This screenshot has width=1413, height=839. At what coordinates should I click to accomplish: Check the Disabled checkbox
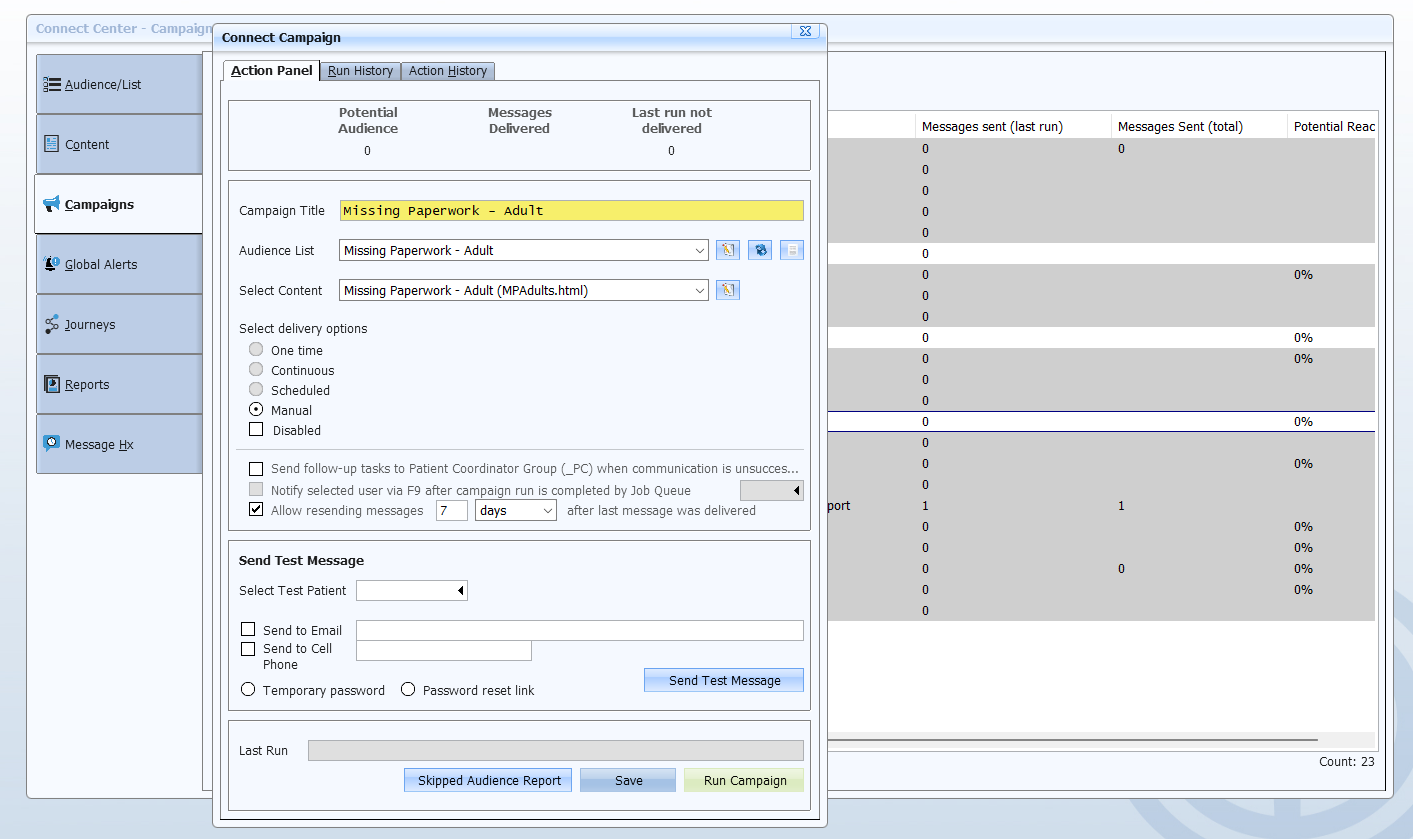click(256, 430)
